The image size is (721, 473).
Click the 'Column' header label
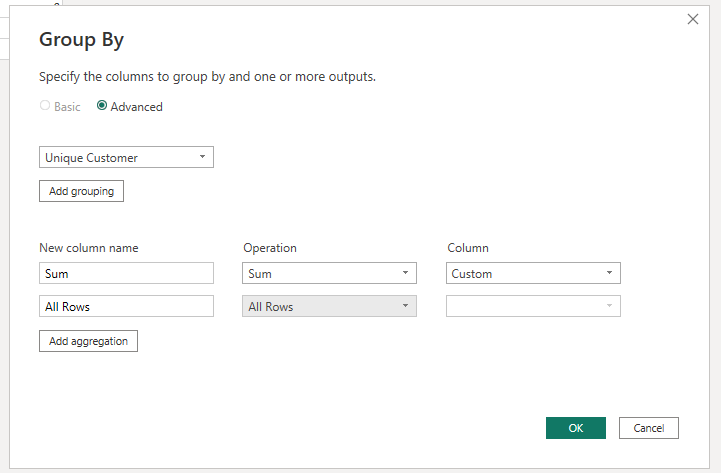[x=468, y=248]
